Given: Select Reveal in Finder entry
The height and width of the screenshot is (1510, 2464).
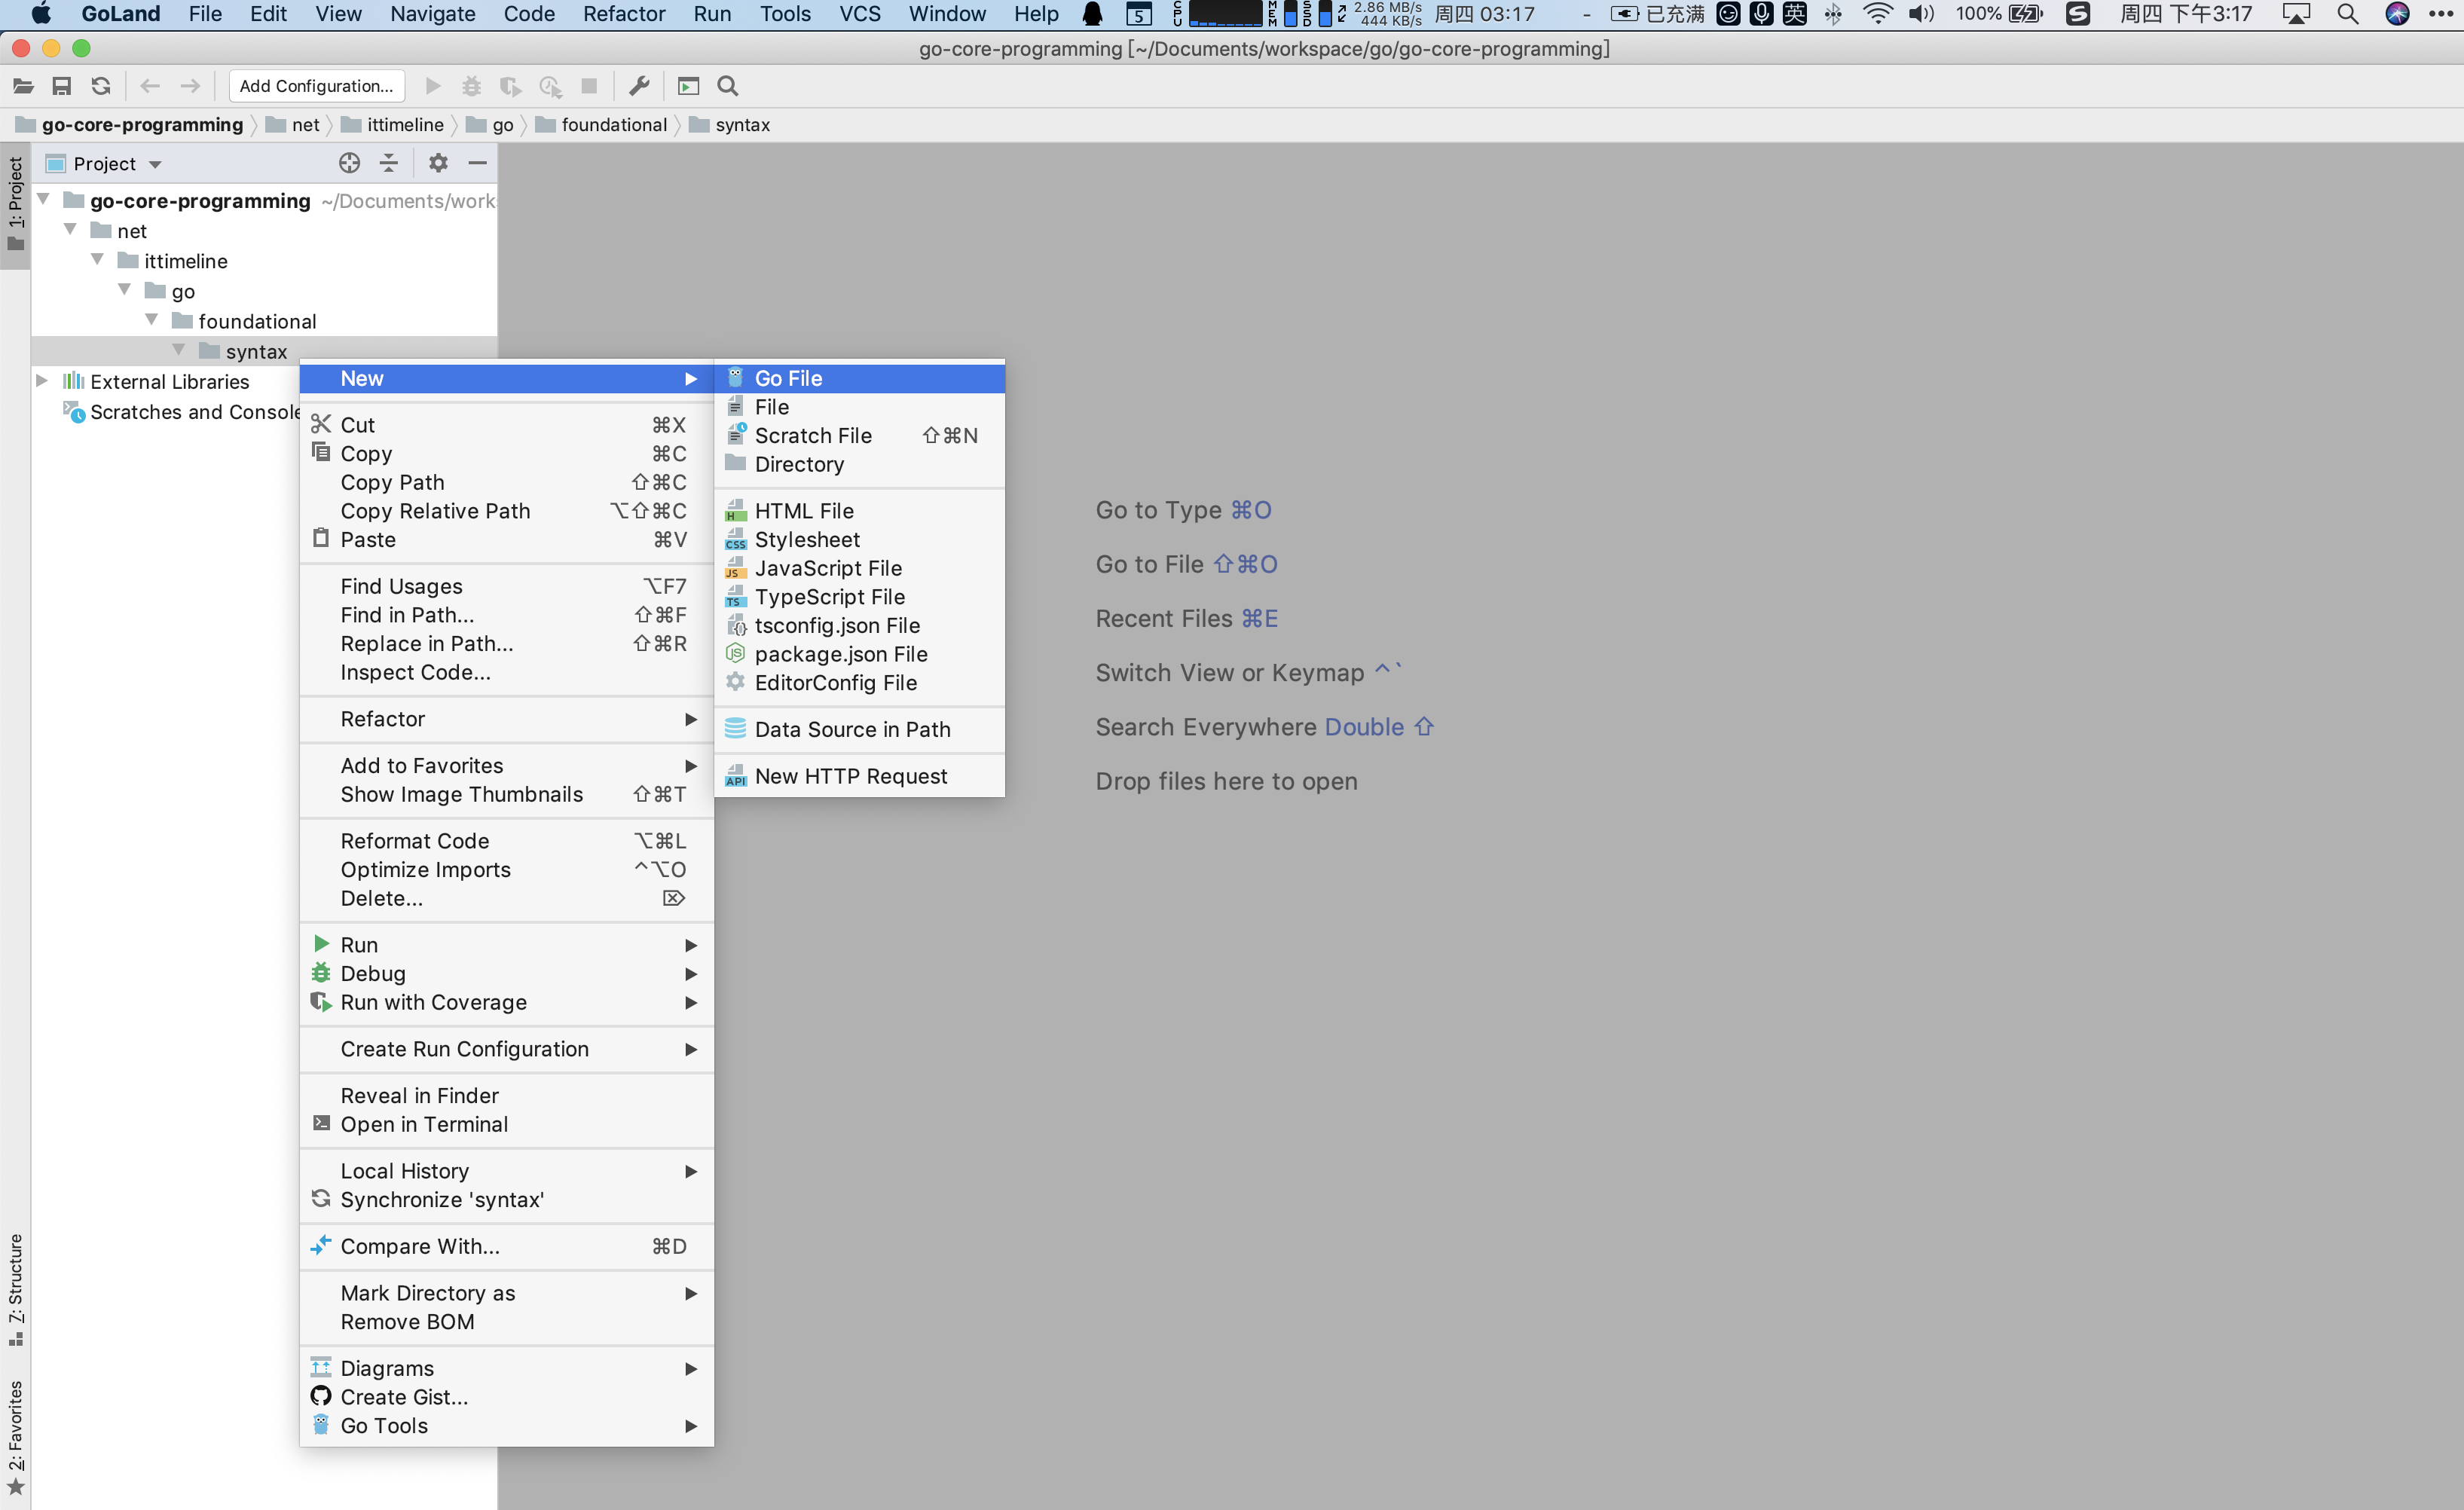Looking at the screenshot, I should click(506, 1096).
